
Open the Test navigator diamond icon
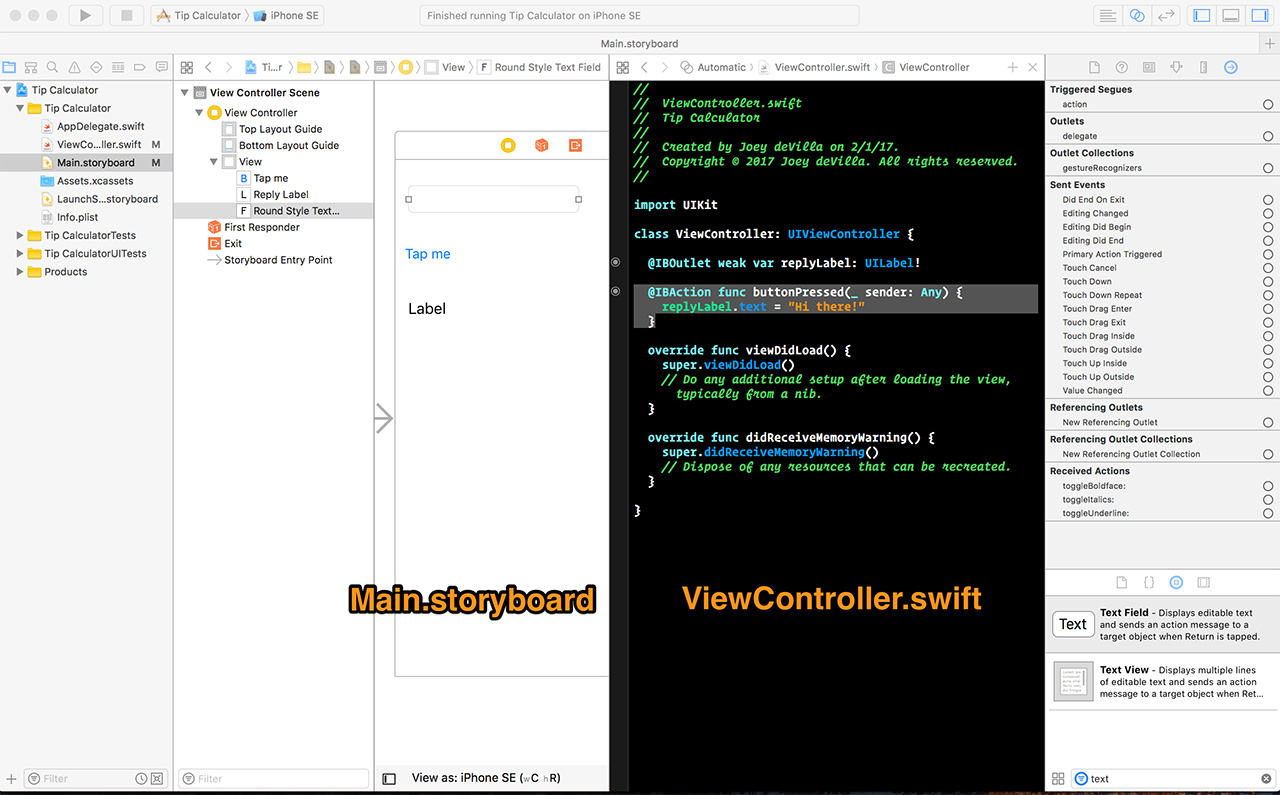tap(96, 67)
